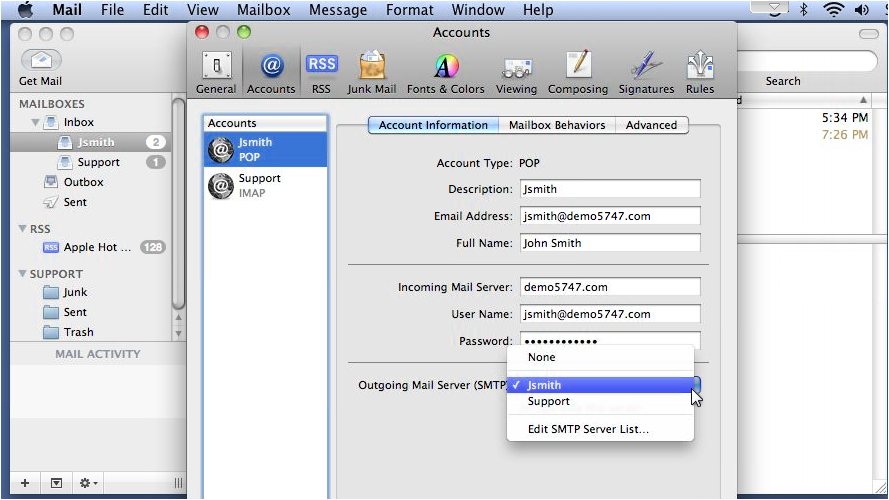Viewport: 889px width, 500px height.
Task: Open RSS preferences pane
Action: pyautogui.click(x=321, y=73)
